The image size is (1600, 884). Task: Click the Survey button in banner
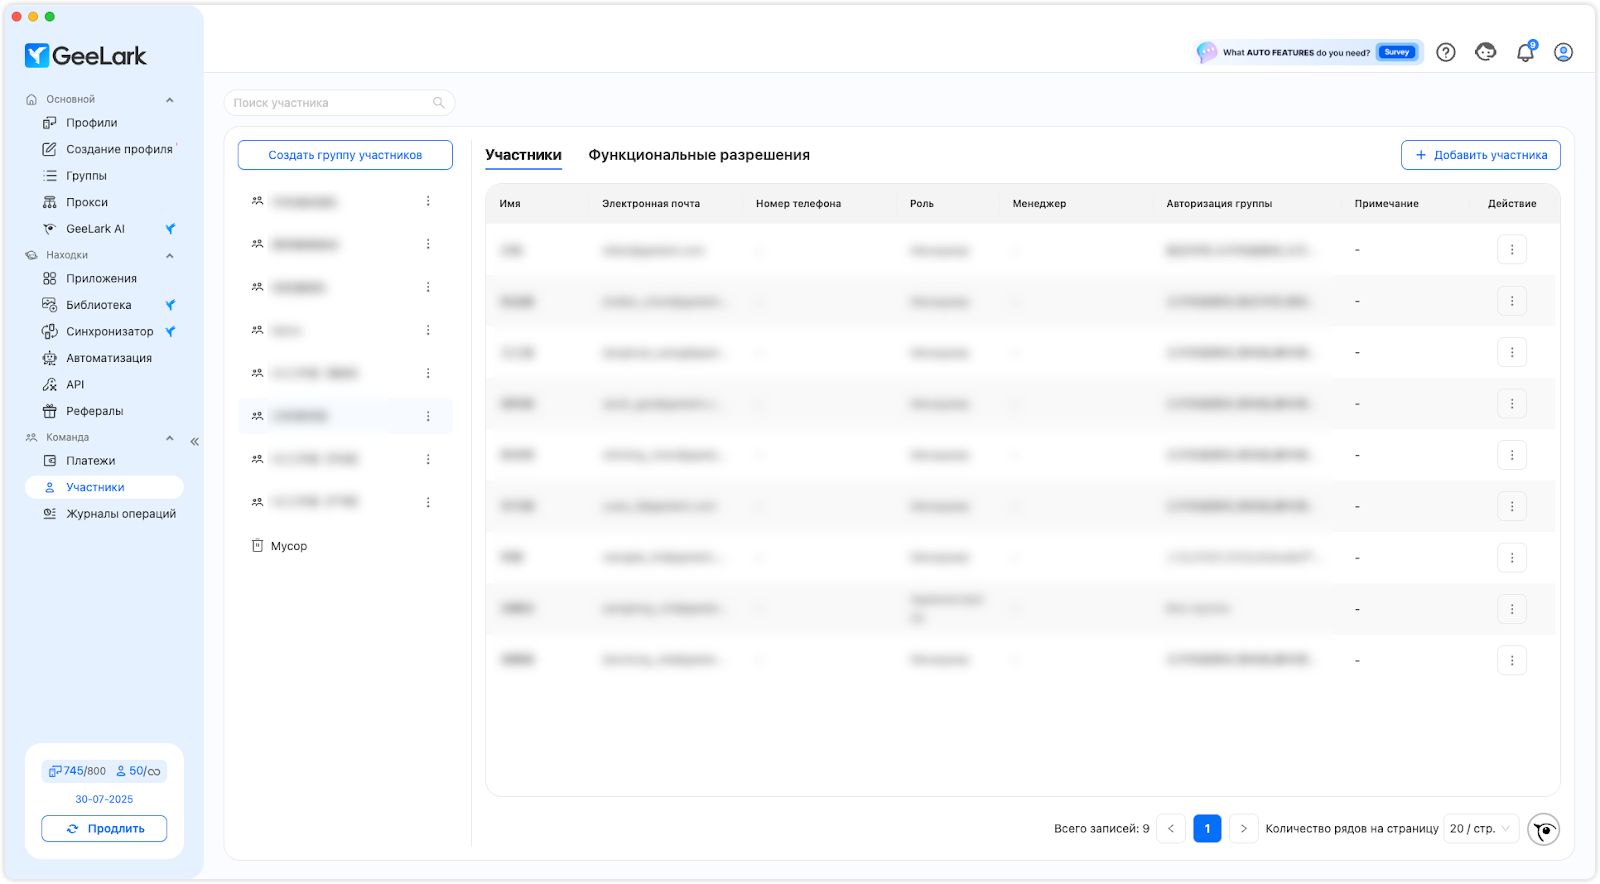point(1397,52)
